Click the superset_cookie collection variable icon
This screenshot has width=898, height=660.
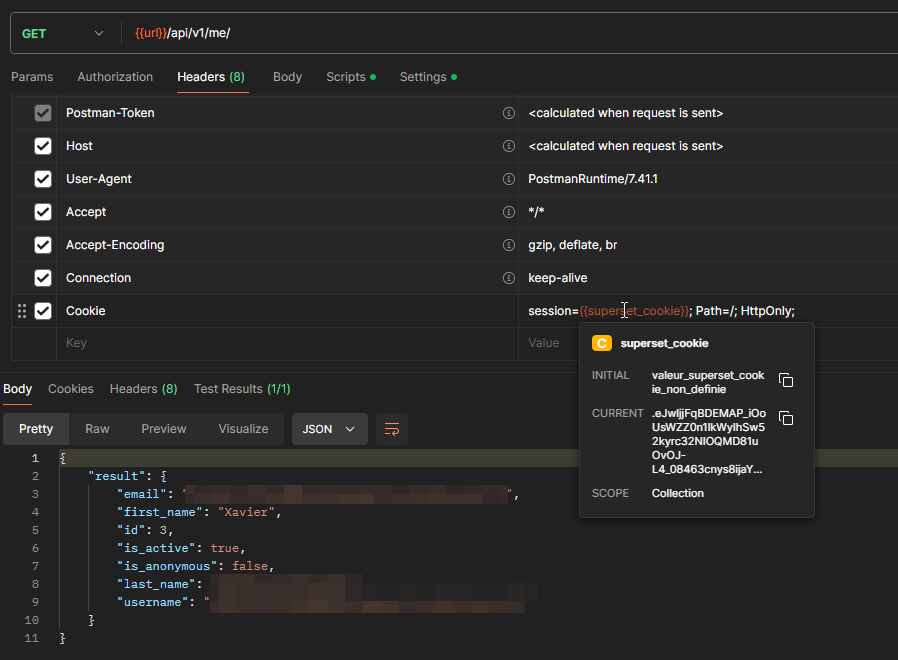pyautogui.click(x=602, y=343)
